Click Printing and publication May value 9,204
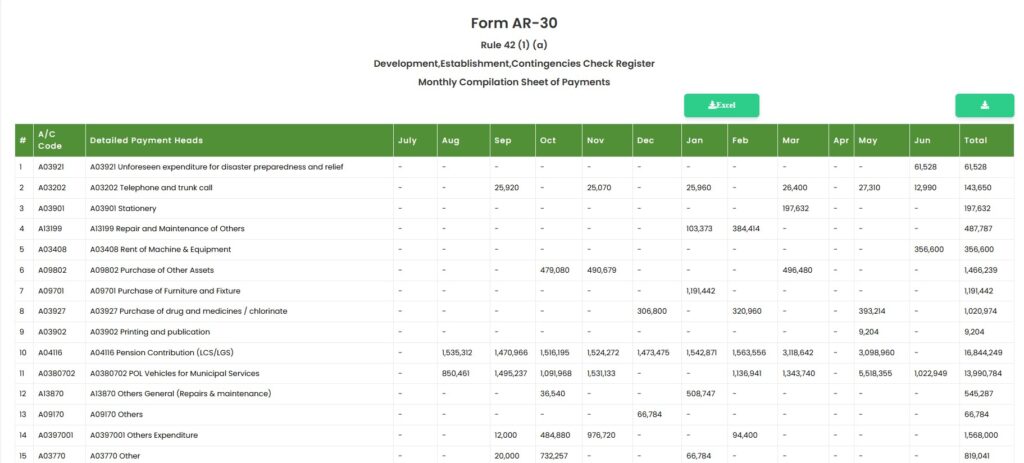 click(x=868, y=332)
